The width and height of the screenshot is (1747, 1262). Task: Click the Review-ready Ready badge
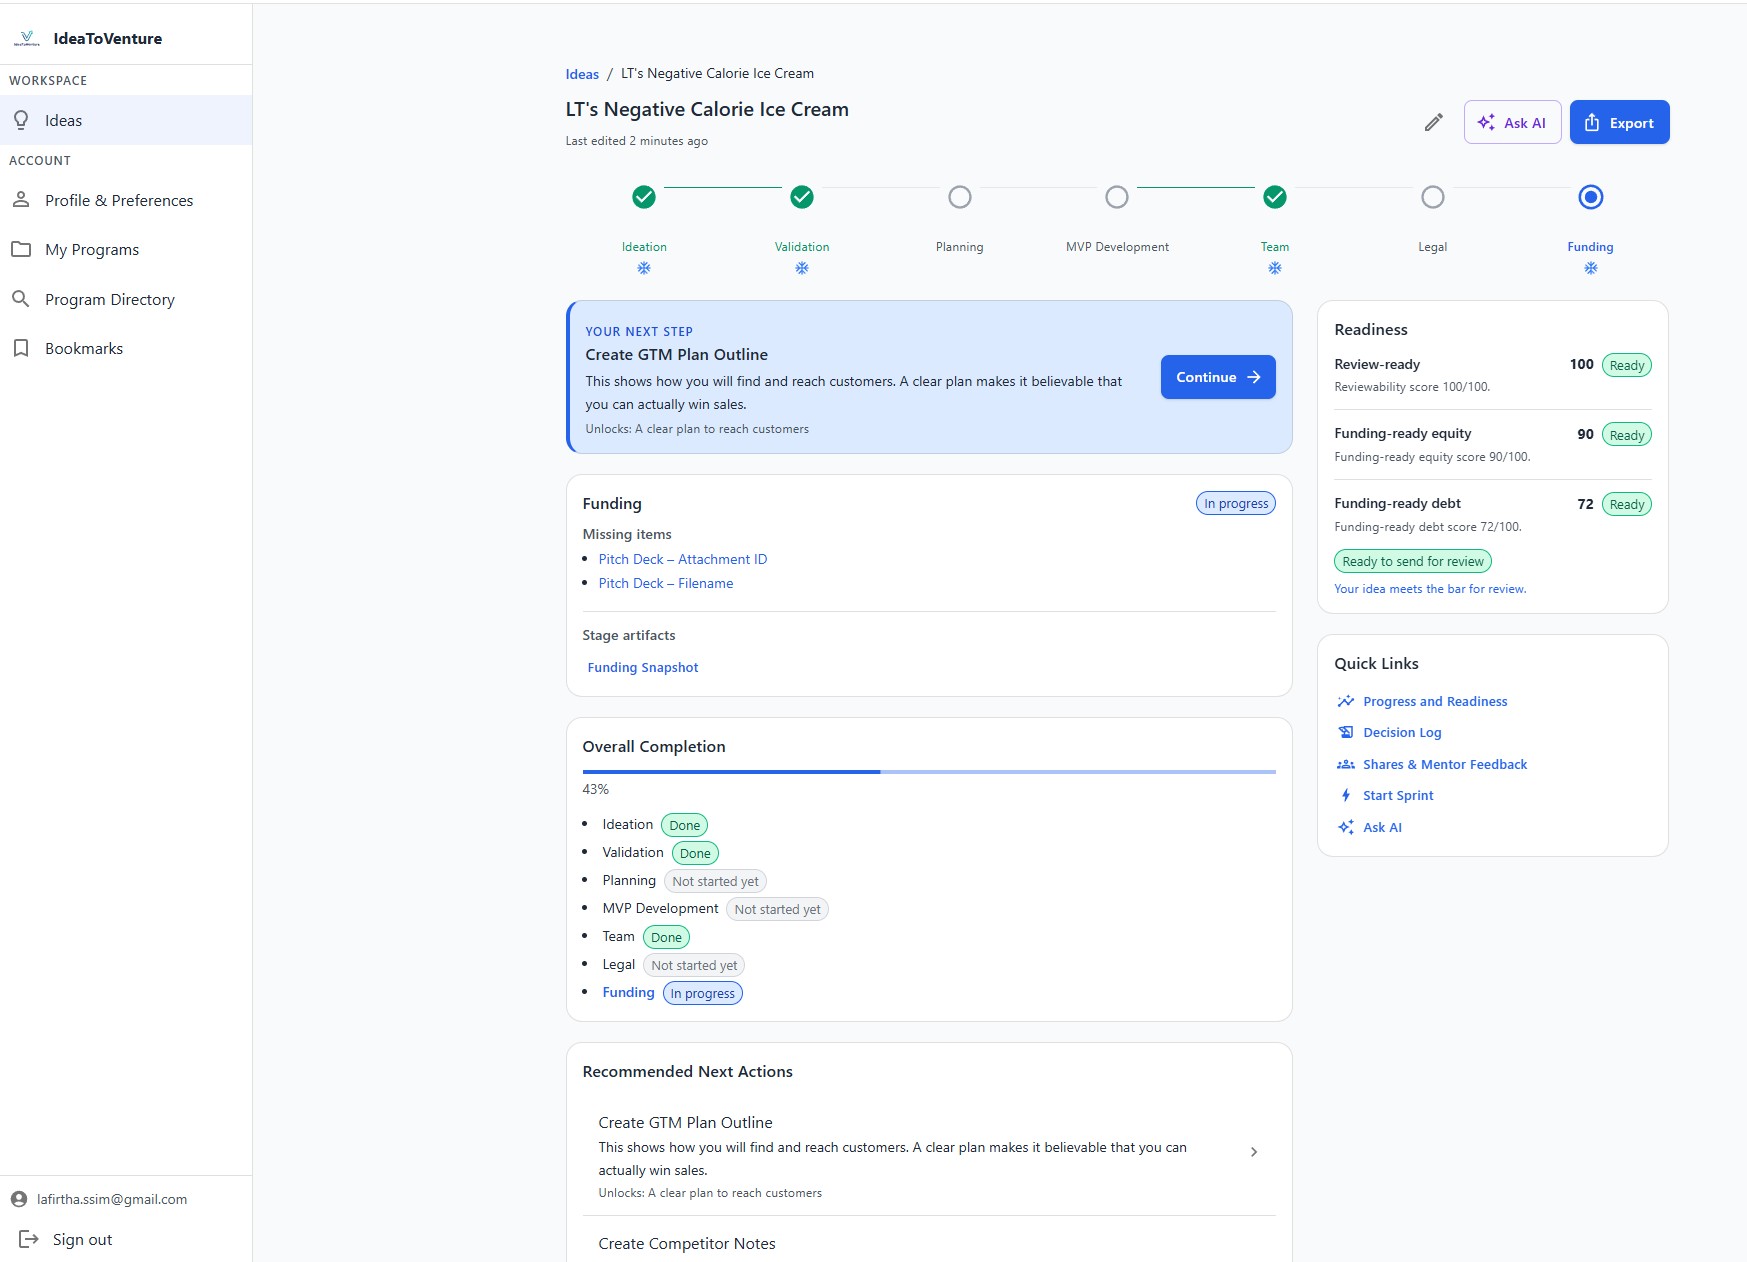pyautogui.click(x=1627, y=365)
